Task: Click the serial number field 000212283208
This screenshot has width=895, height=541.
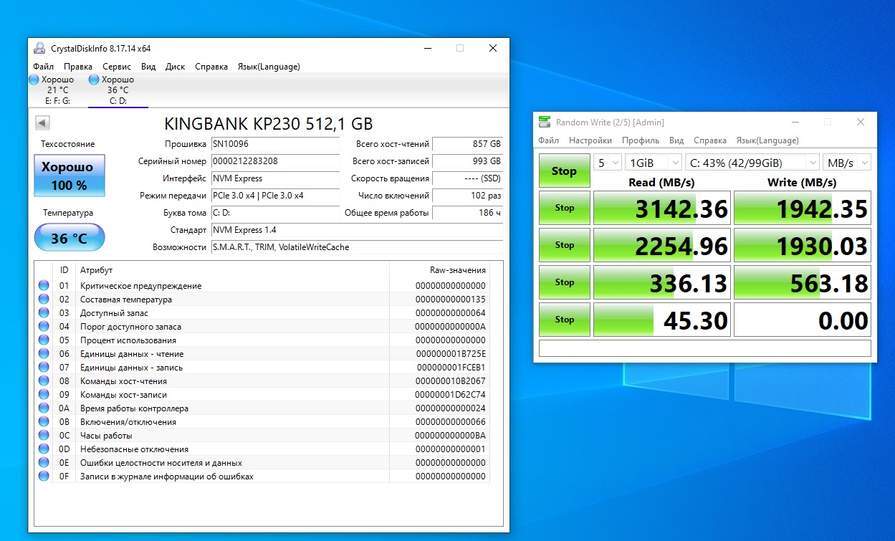Action: pyautogui.click(x=275, y=161)
